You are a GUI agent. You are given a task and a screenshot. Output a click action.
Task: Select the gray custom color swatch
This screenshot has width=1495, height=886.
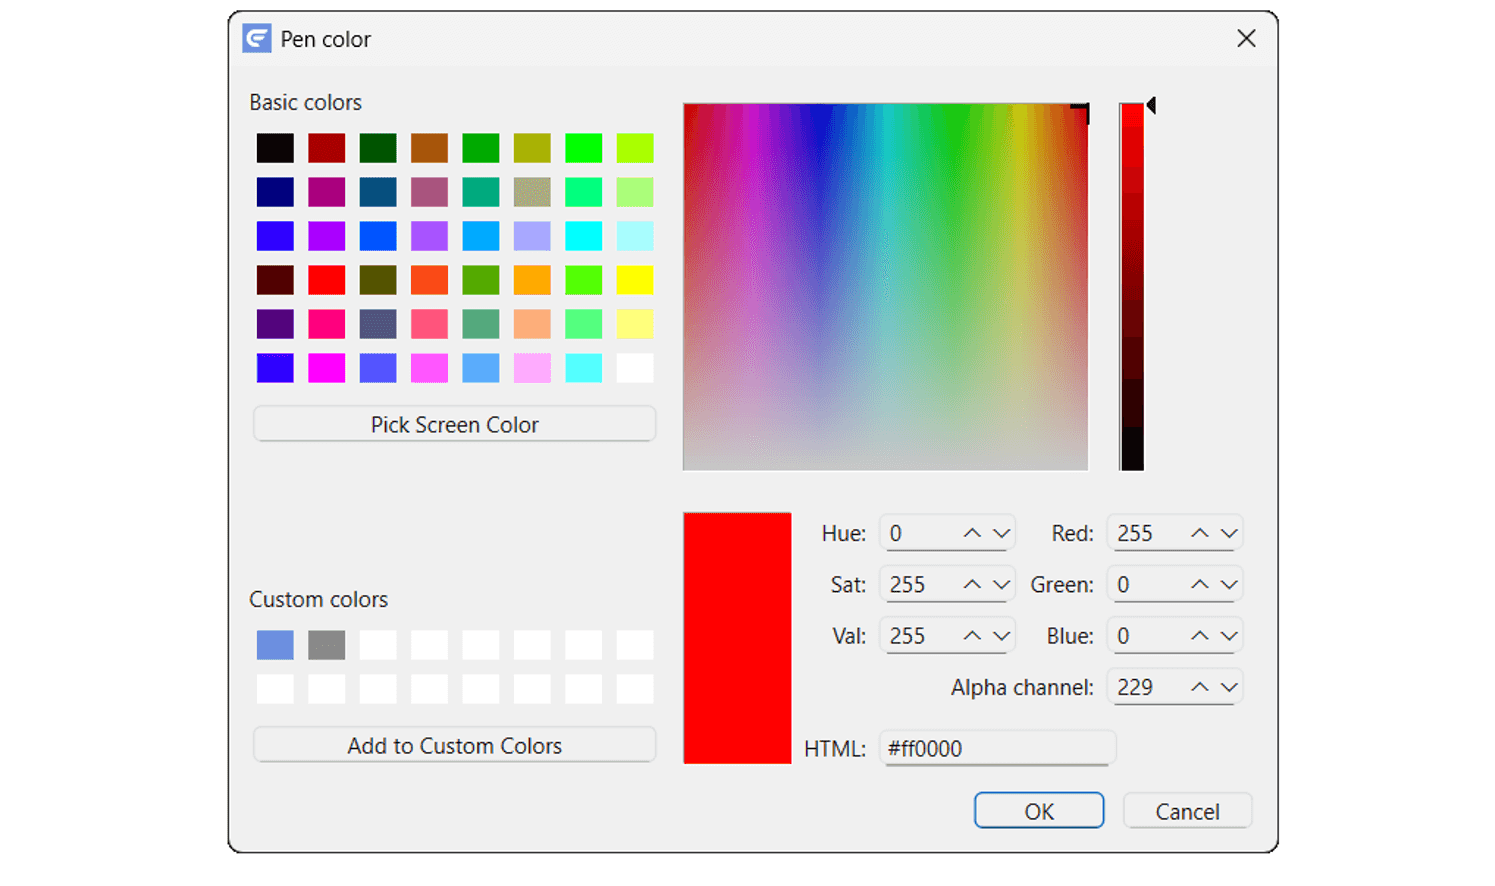point(326,645)
